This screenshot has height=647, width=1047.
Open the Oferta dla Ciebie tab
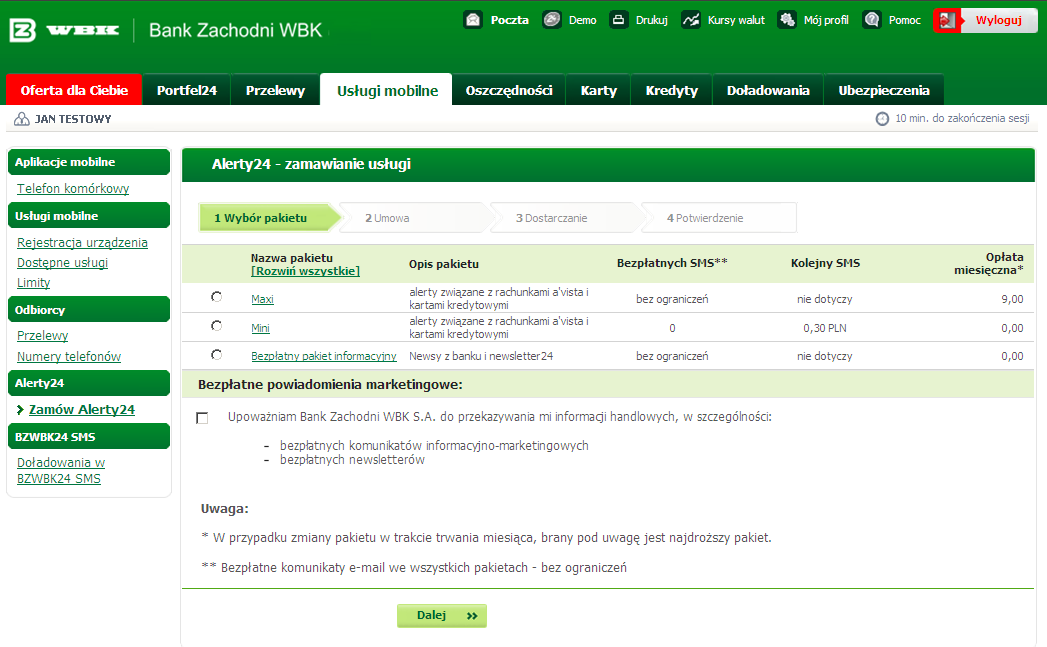(x=74, y=90)
